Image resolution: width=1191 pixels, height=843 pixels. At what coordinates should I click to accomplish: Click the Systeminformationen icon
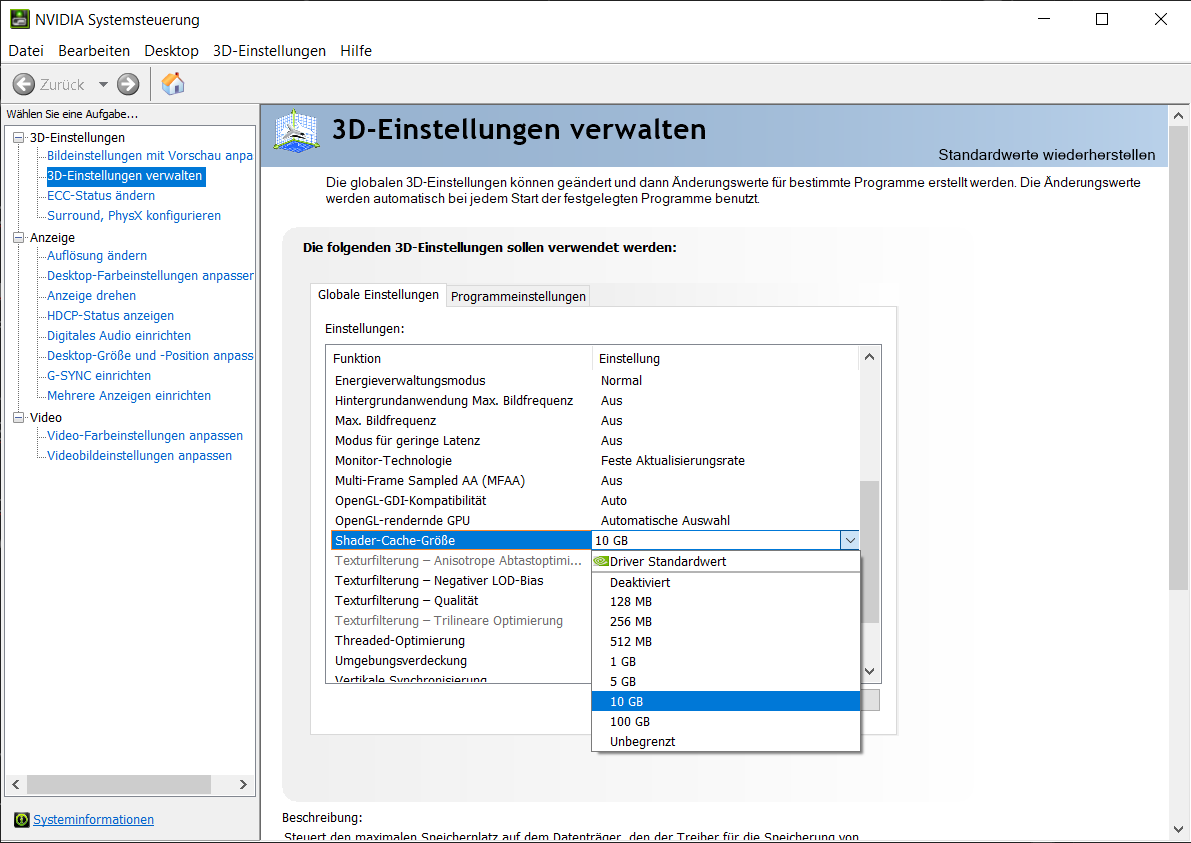22,819
